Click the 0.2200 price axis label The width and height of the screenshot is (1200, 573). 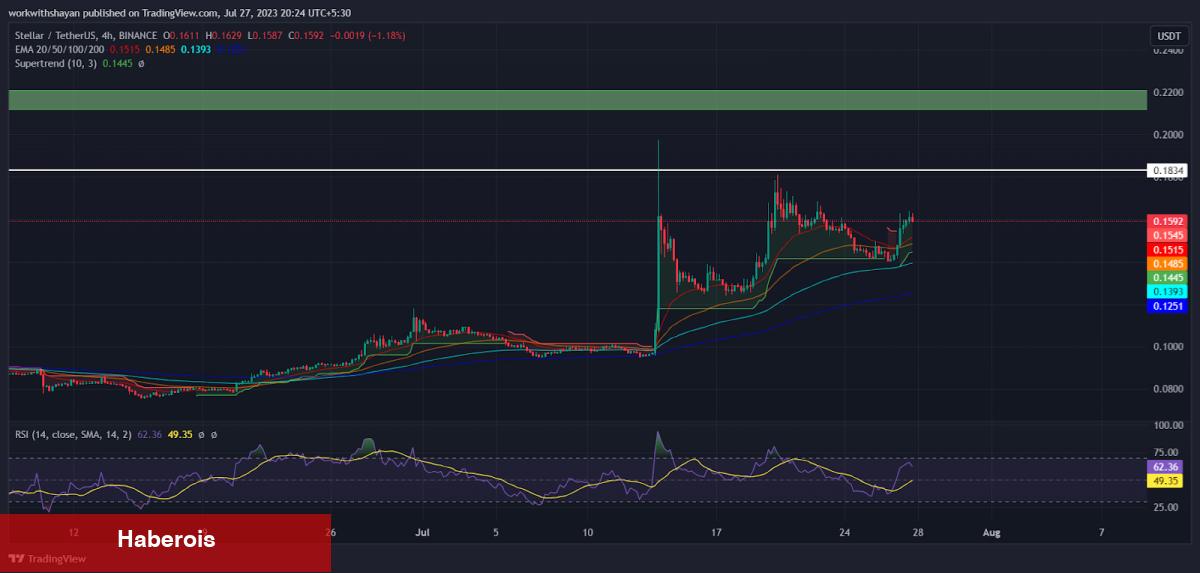tap(1168, 92)
